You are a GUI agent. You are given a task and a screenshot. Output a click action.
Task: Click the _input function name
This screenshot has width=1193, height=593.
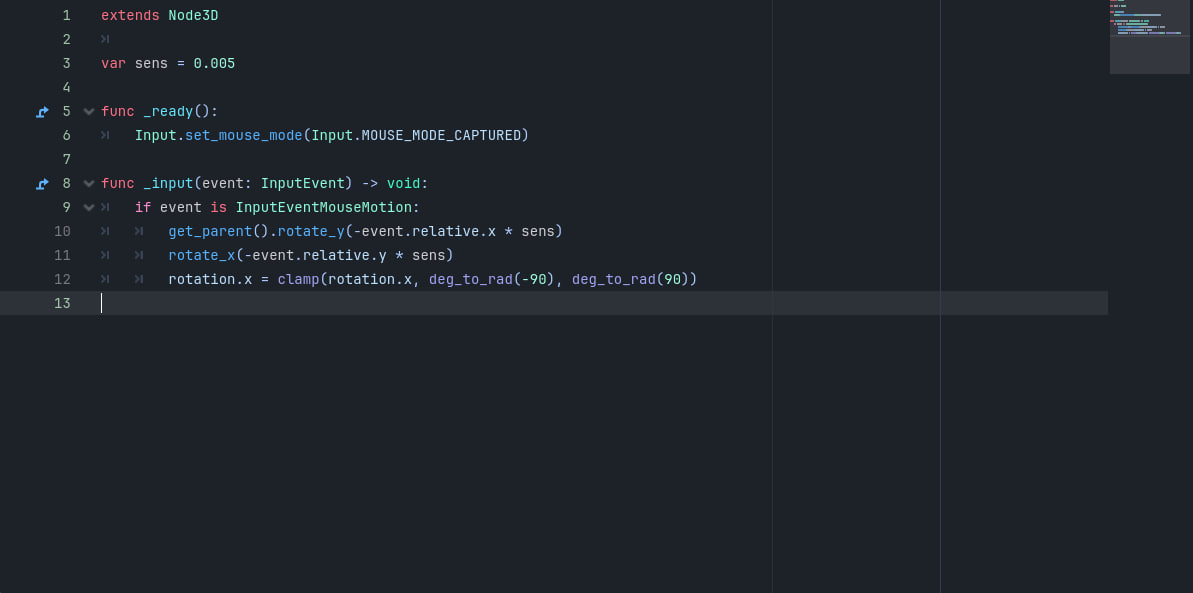168,183
